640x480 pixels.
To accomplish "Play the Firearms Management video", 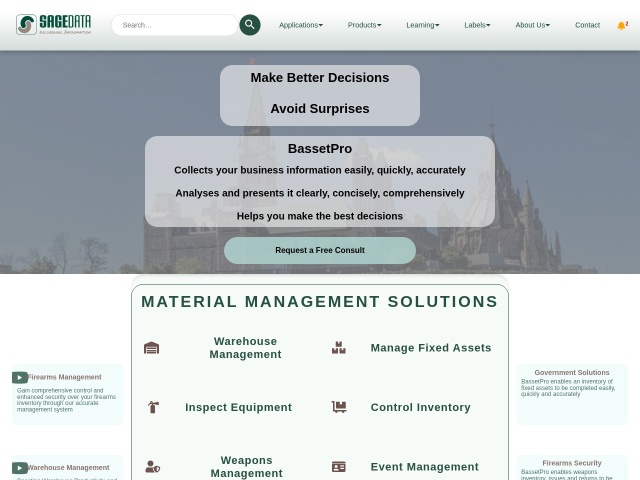I will (x=20, y=378).
